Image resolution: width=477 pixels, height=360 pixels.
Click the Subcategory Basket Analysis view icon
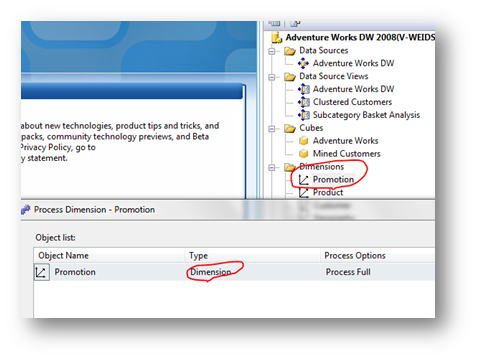pos(304,115)
